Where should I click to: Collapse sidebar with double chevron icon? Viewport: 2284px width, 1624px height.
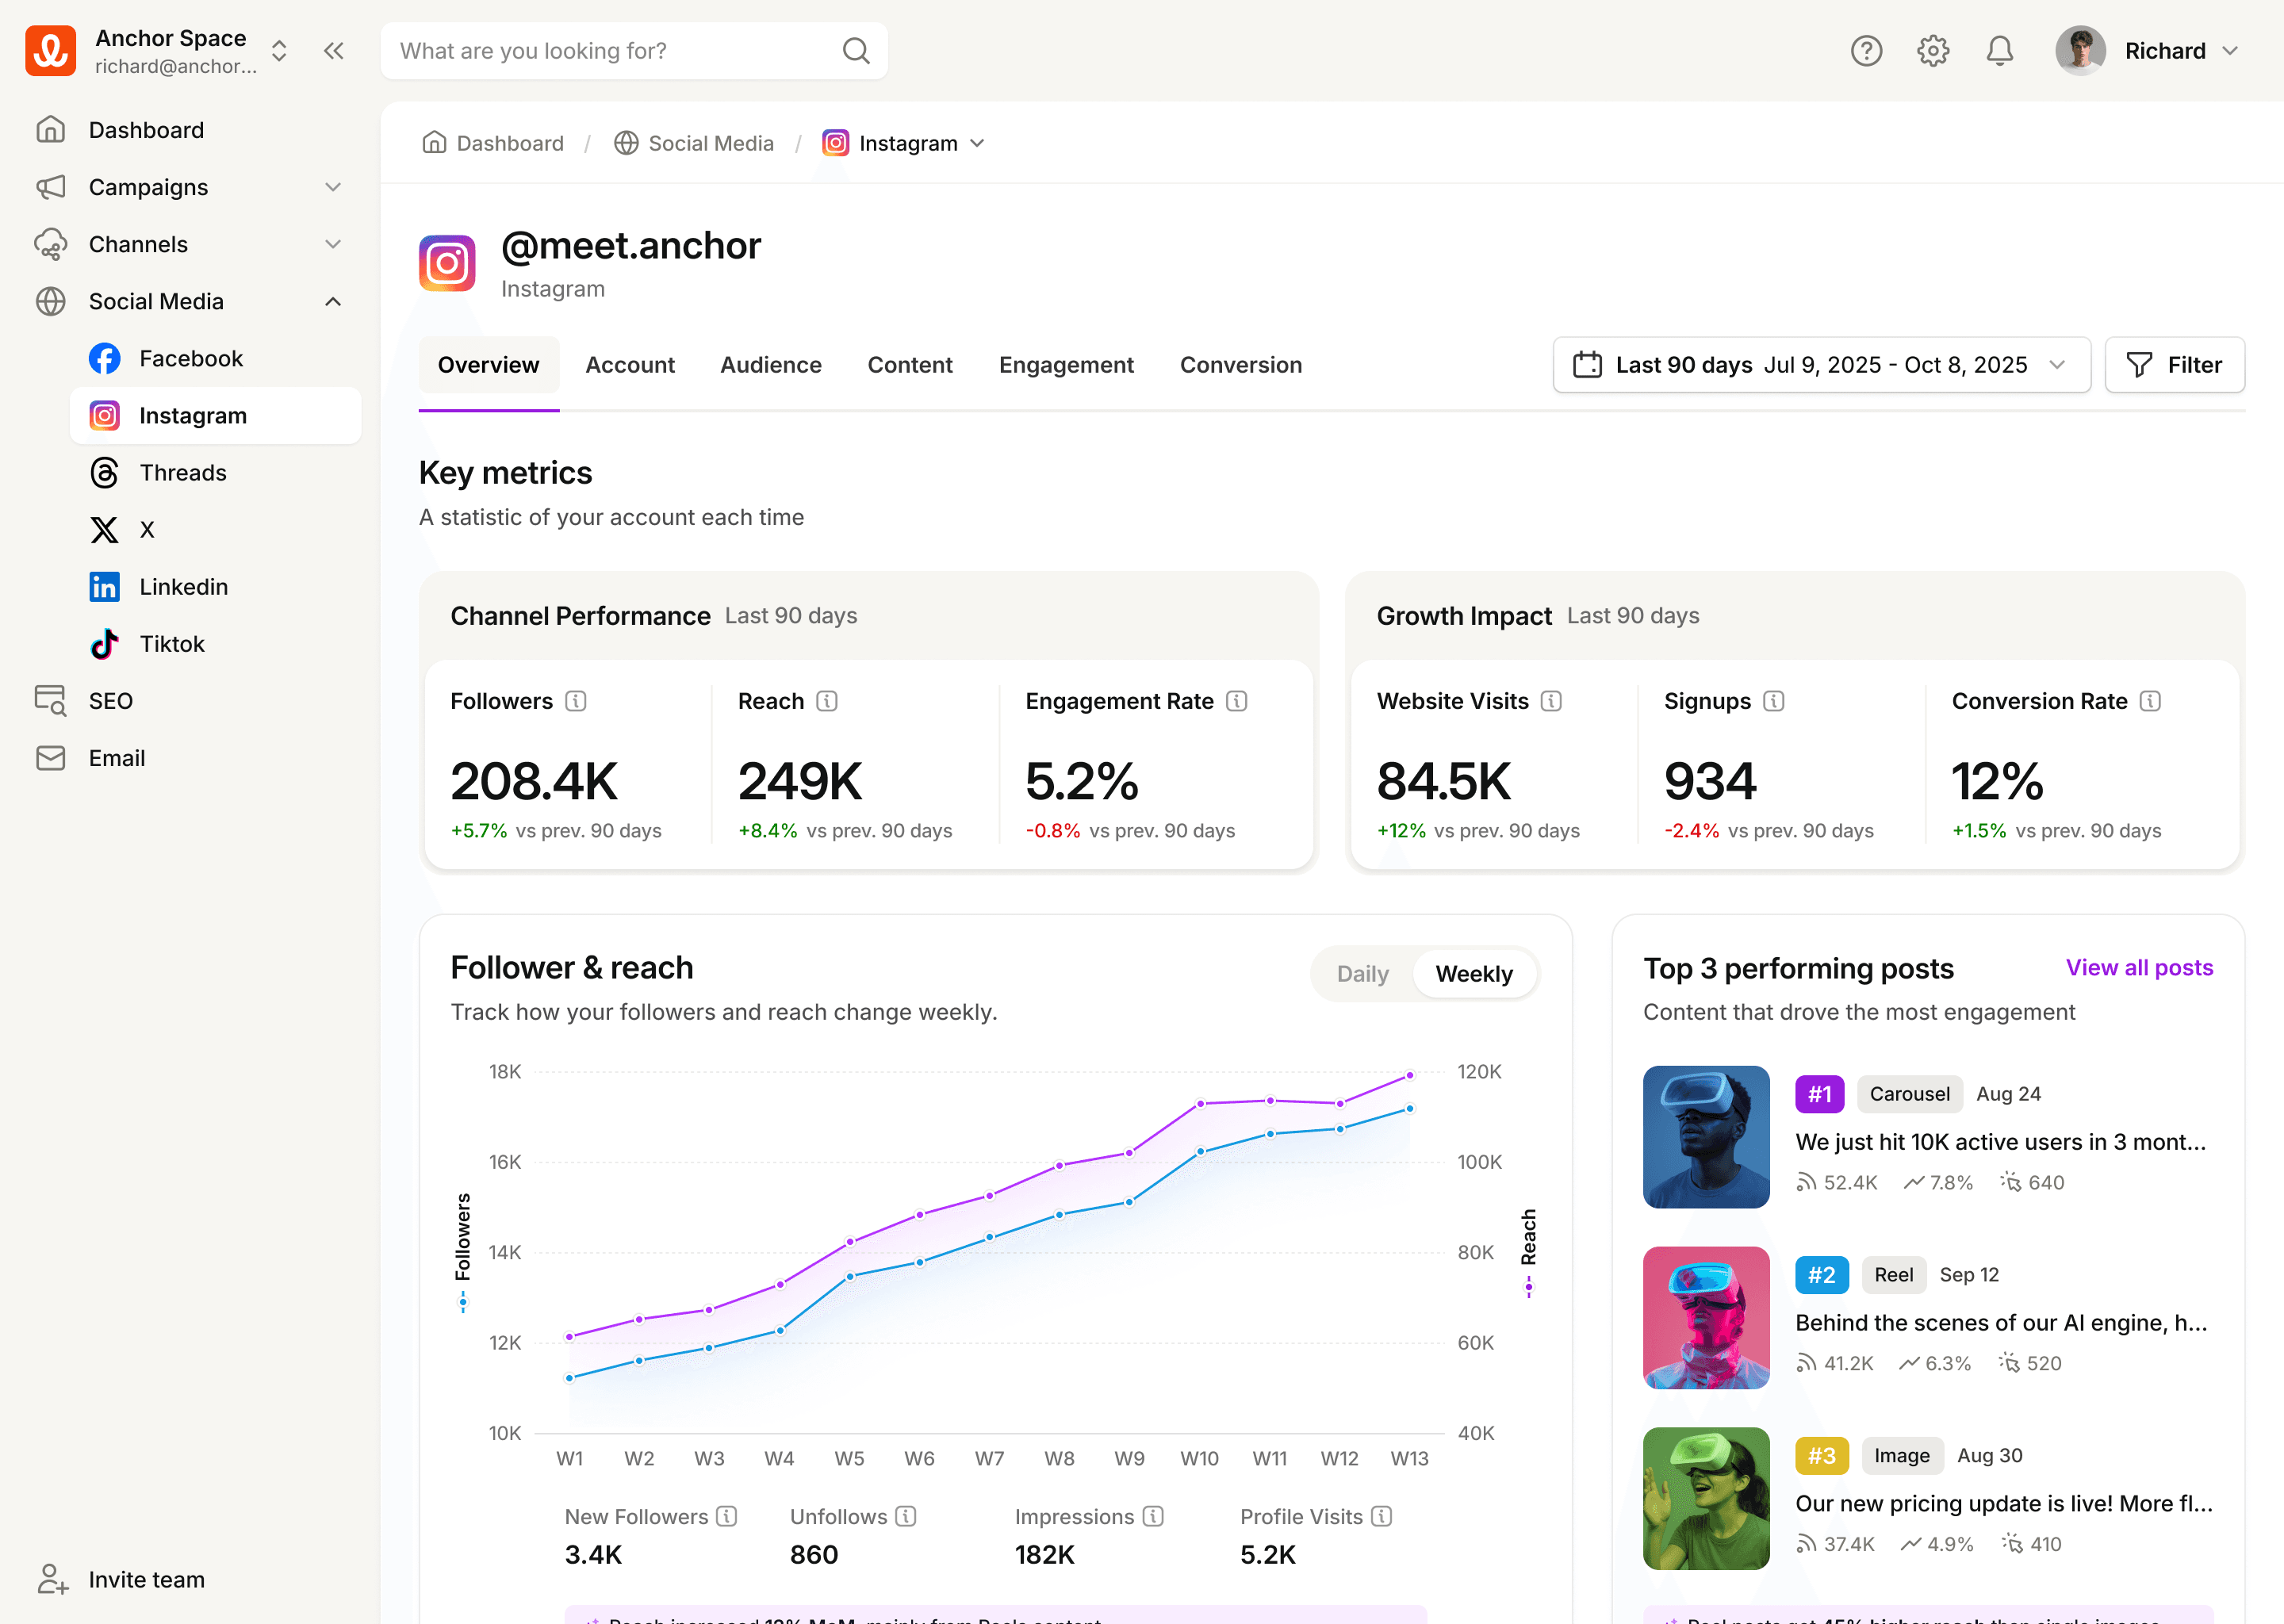tap(334, 51)
